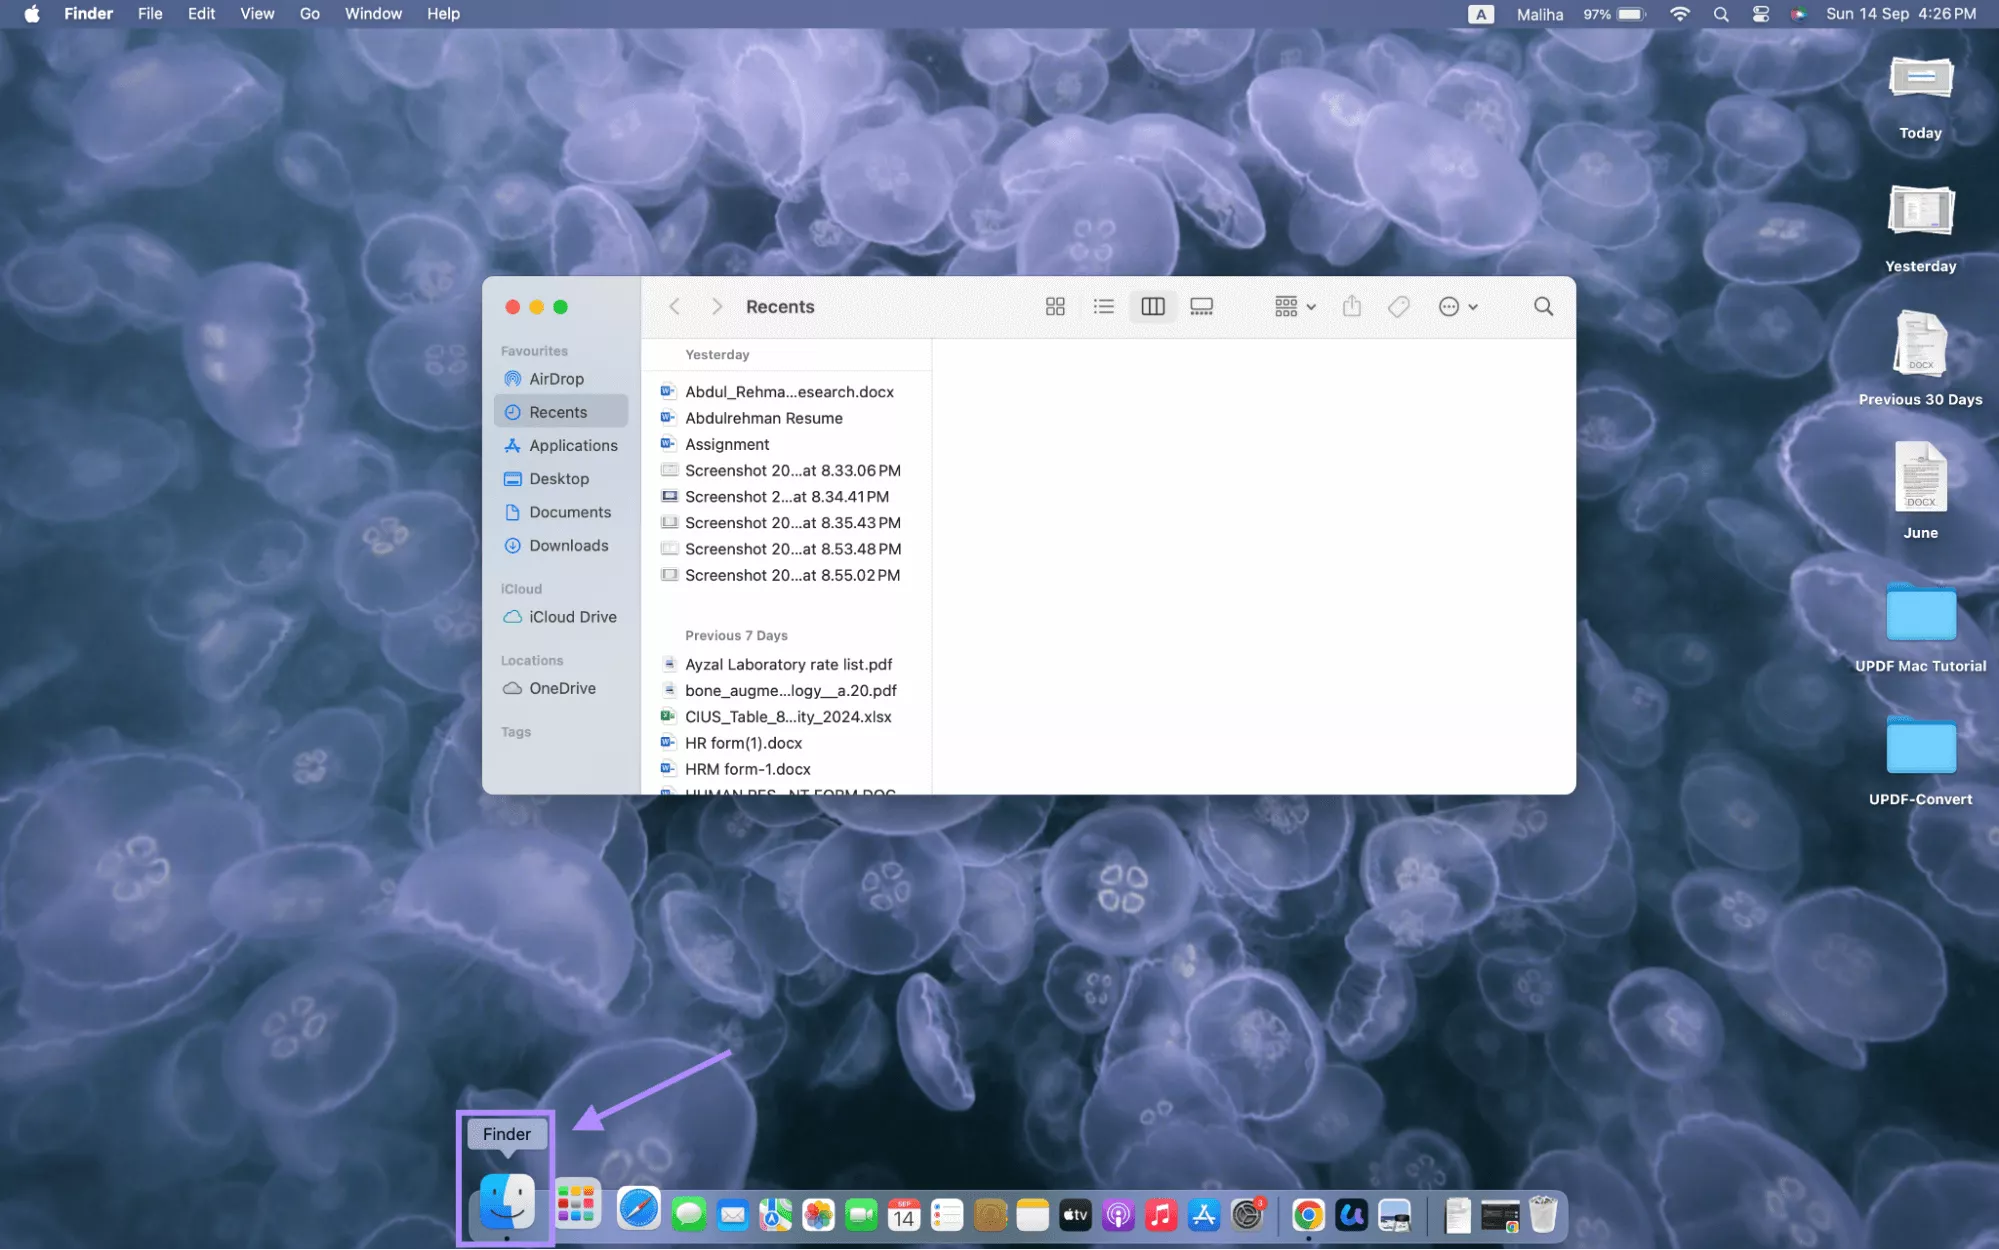Select AirDrop in the Finder sidebar

coord(556,378)
